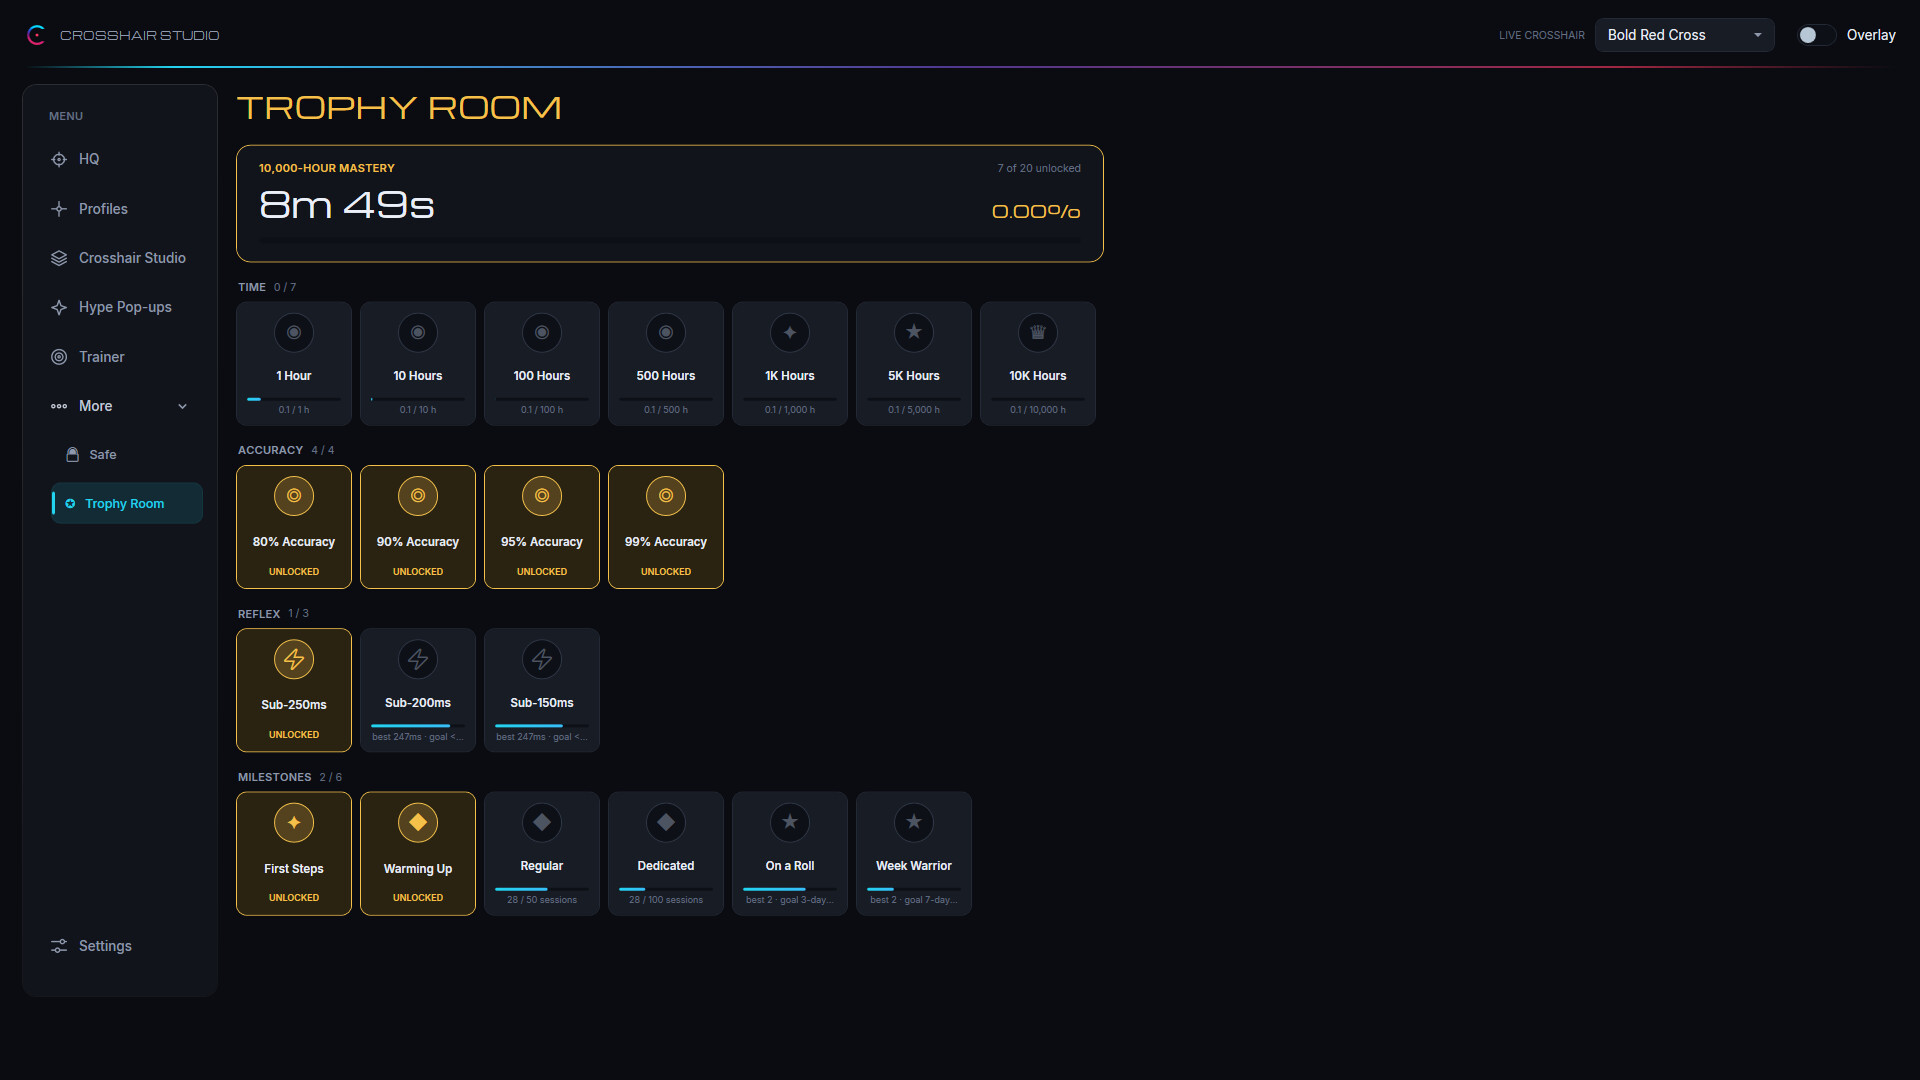Click the Sub-250ms lightning icon
The width and height of the screenshot is (1920, 1080).
click(x=294, y=659)
